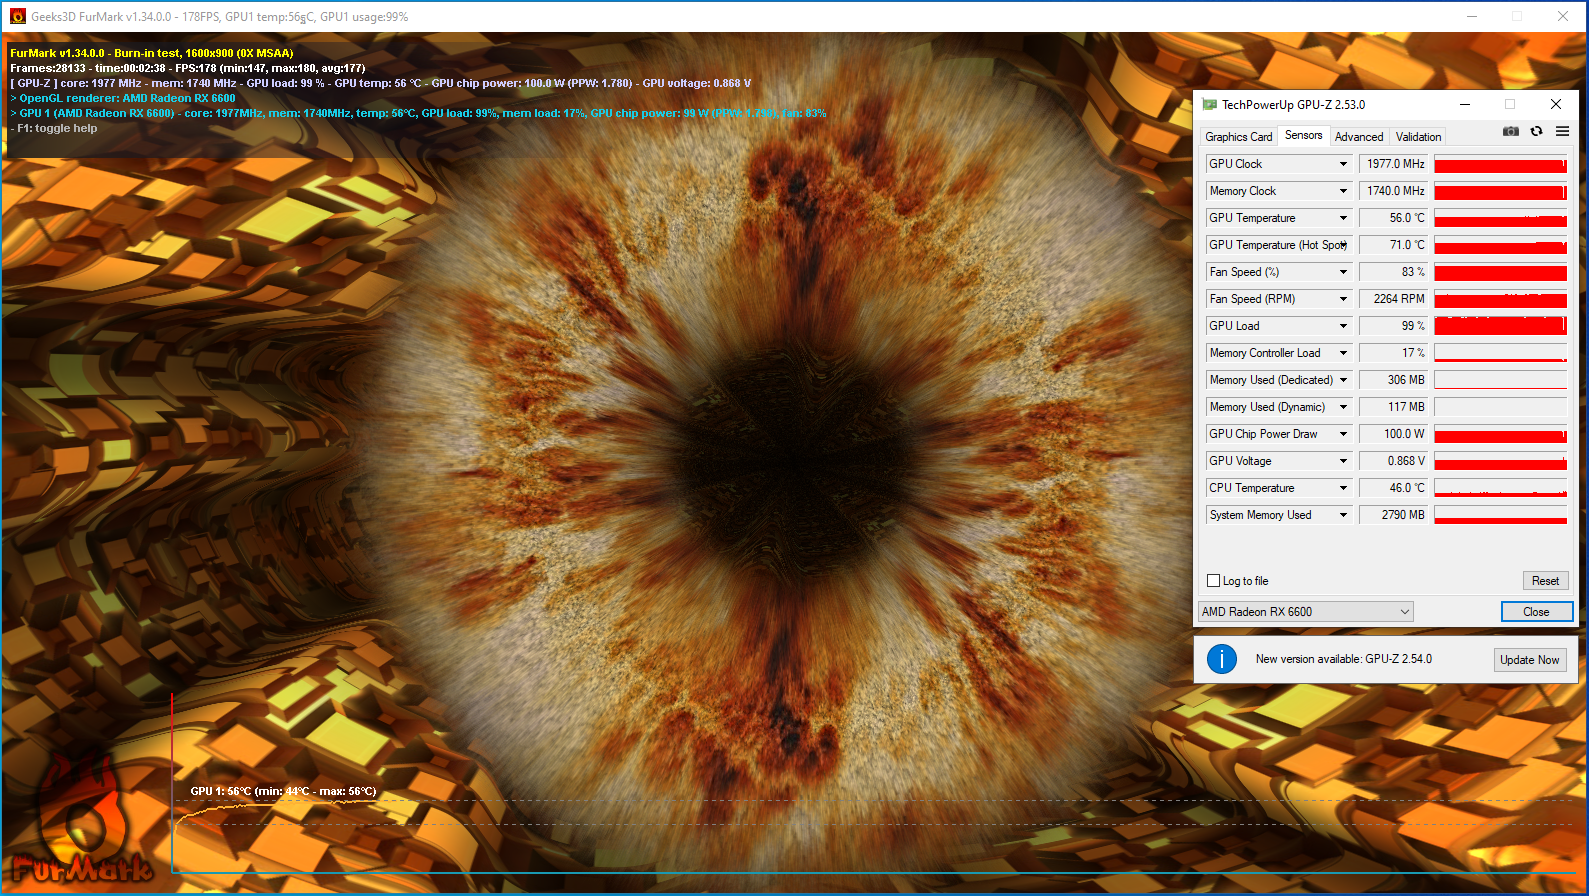1589x896 pixels.
Task: Switch to the Graphics Card tab
Action: pyautogui.click(x=1238, y=137)
